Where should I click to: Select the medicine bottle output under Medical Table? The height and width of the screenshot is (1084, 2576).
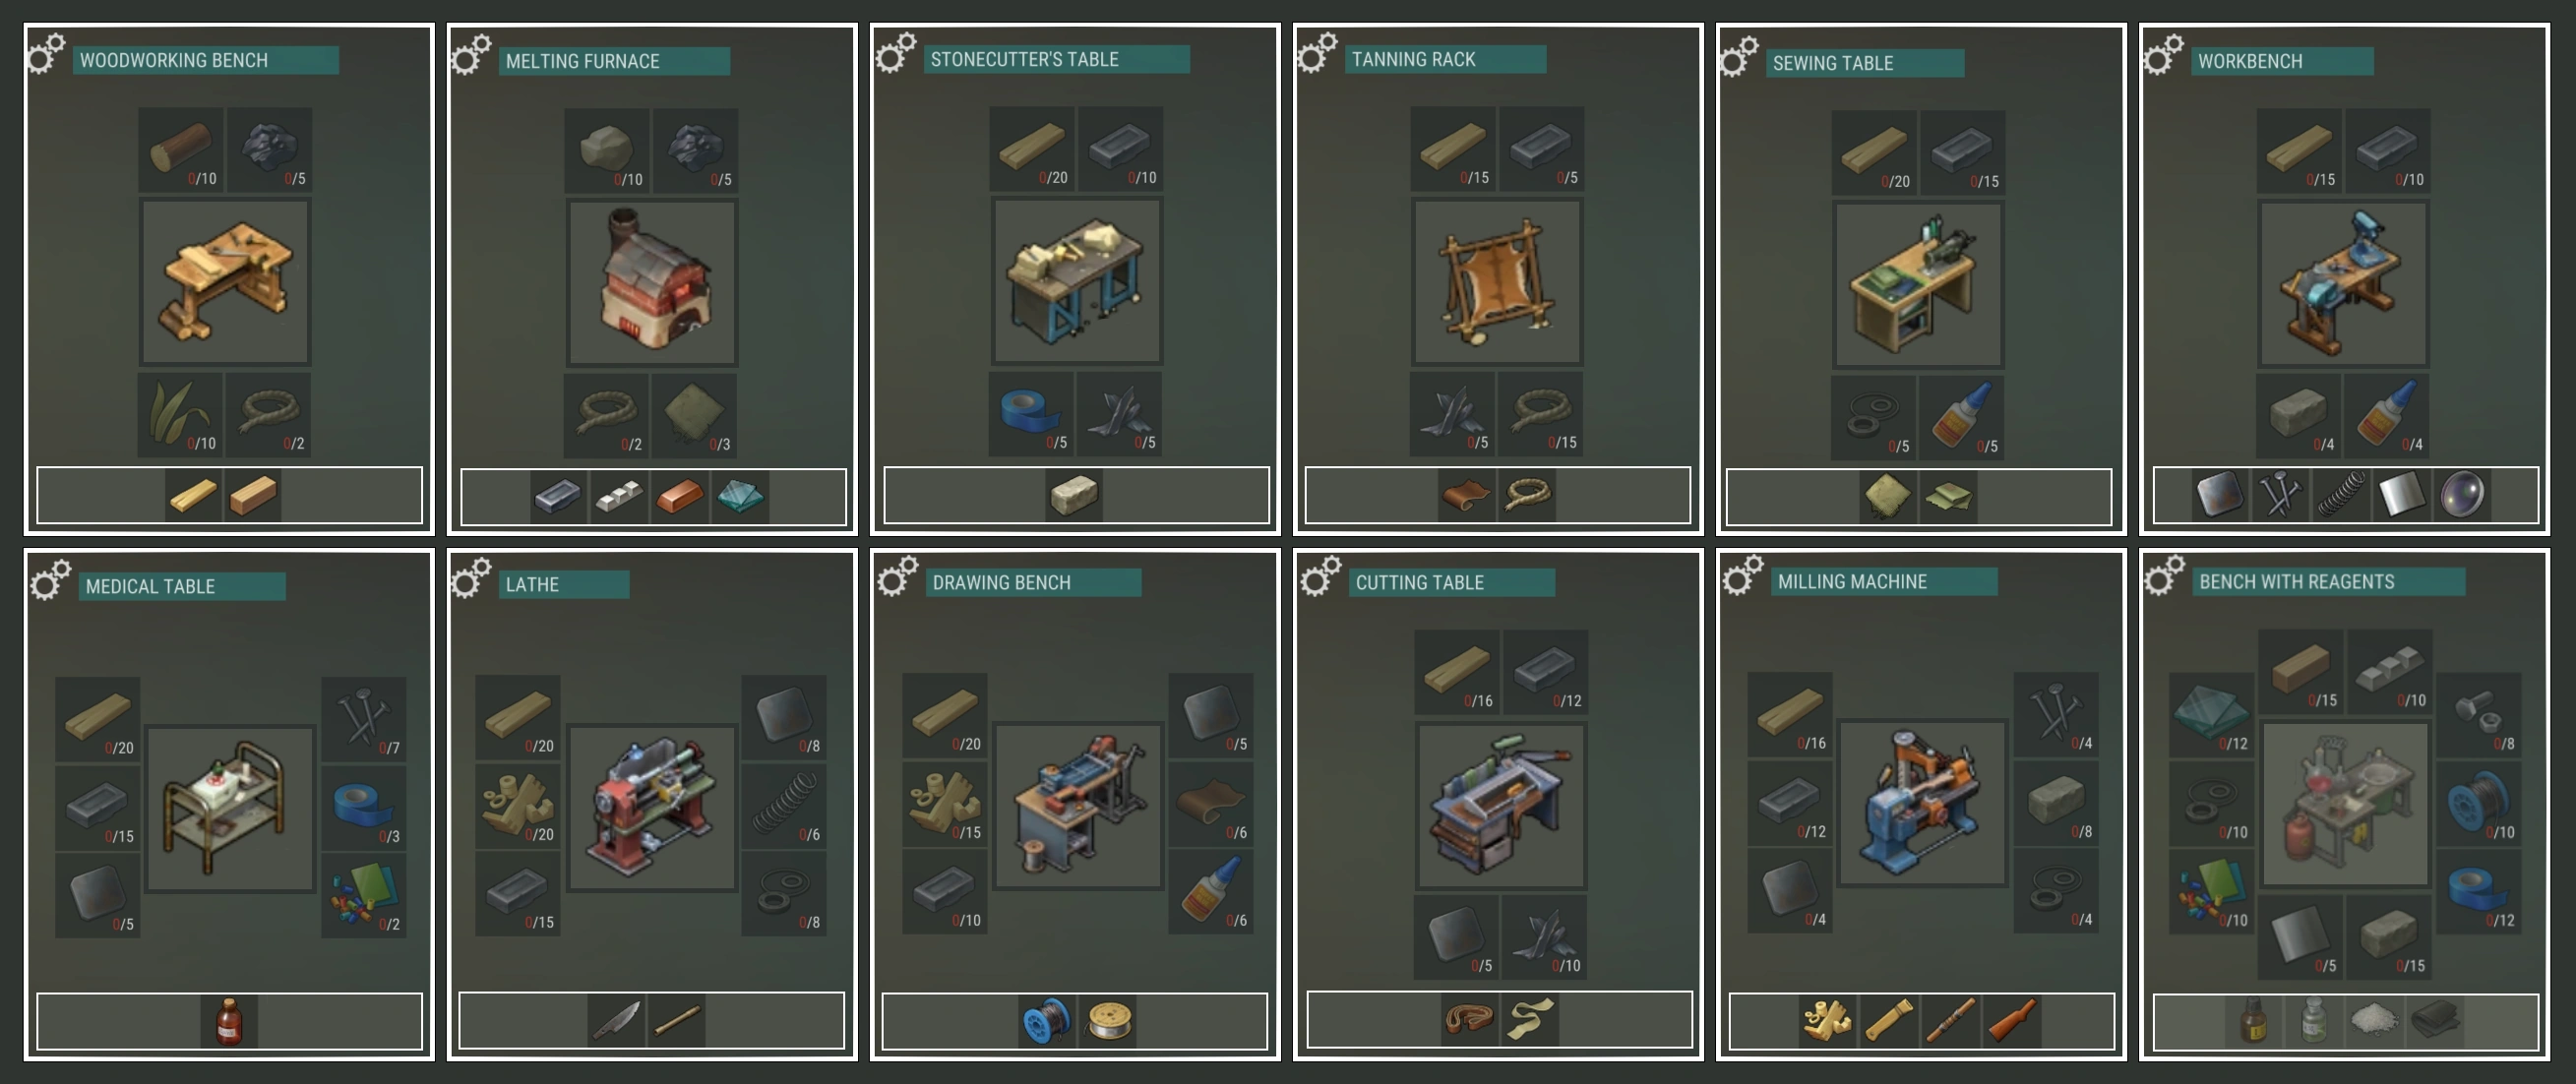229,1021
